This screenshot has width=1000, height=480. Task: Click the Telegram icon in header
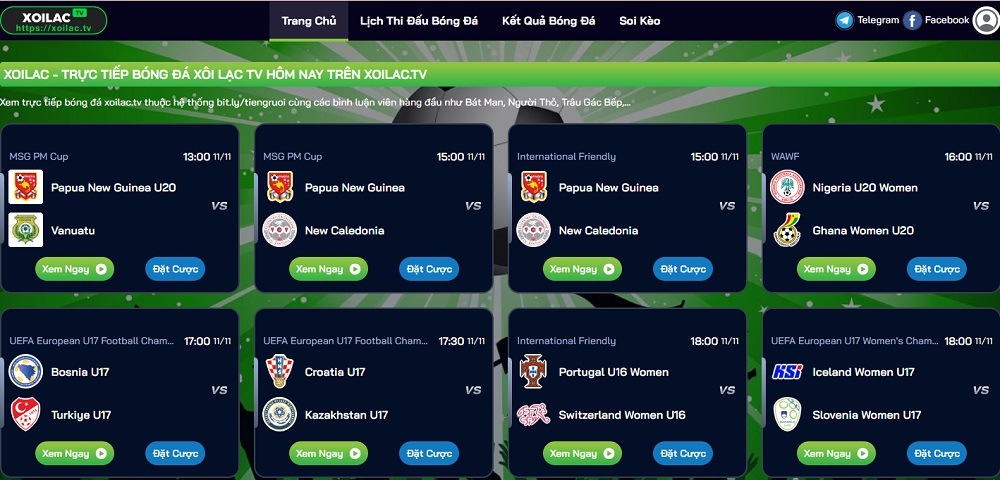coord(844,20)
